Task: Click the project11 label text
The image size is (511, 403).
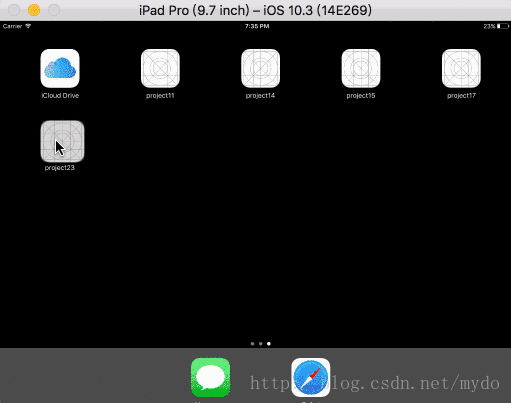Action: point(160,96)
